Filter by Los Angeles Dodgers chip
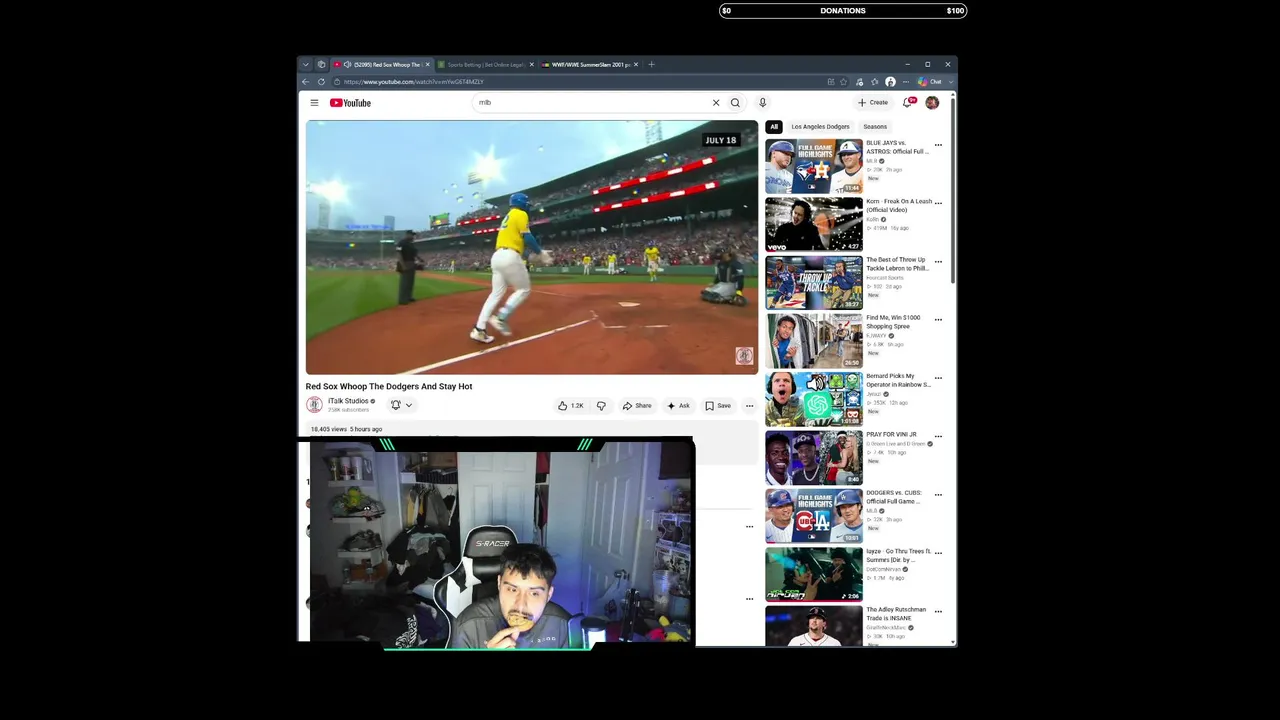1280x720 pixels. pos(820,127)
